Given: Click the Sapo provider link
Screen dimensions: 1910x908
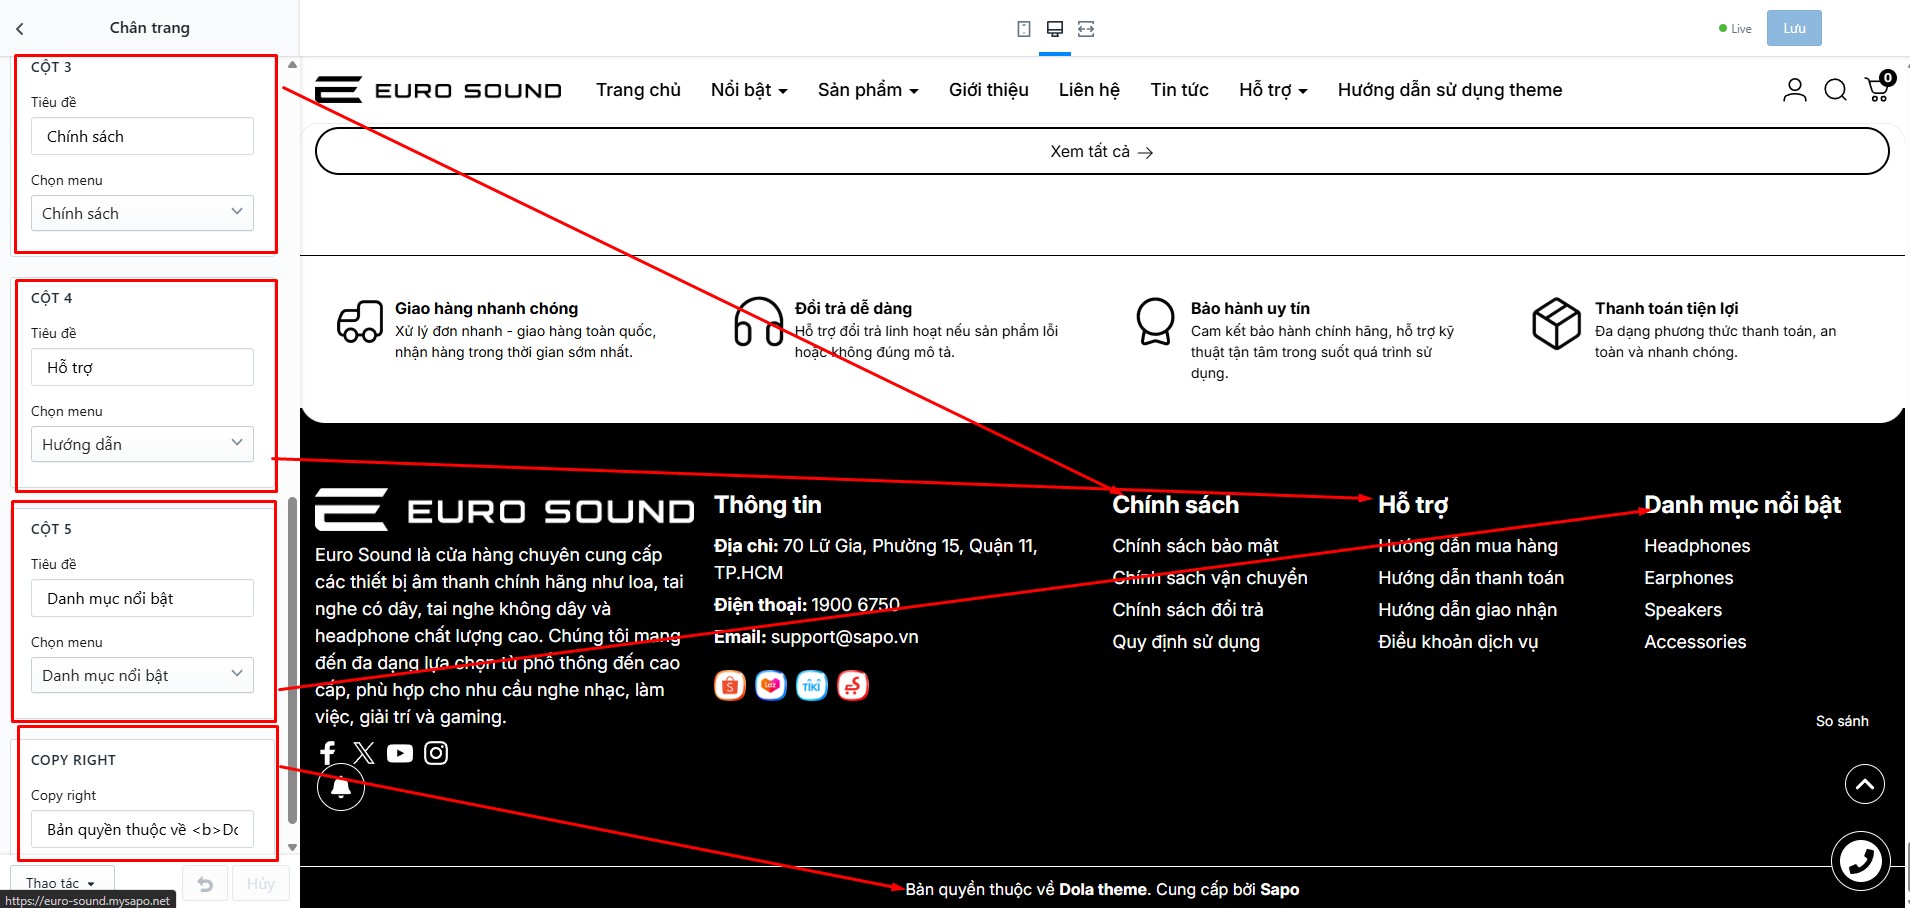Looking at the screenshot, I should pos(1280,889).
